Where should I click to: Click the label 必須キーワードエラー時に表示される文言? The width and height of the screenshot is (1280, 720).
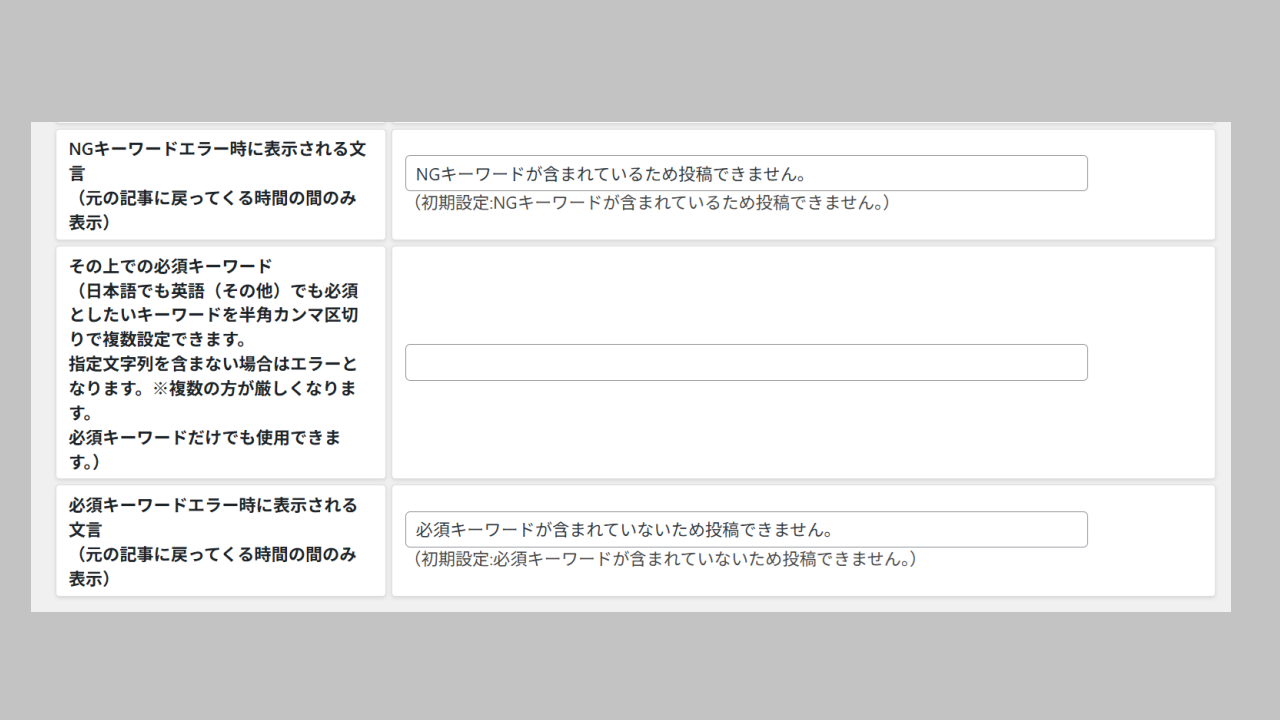click(213, 517)
